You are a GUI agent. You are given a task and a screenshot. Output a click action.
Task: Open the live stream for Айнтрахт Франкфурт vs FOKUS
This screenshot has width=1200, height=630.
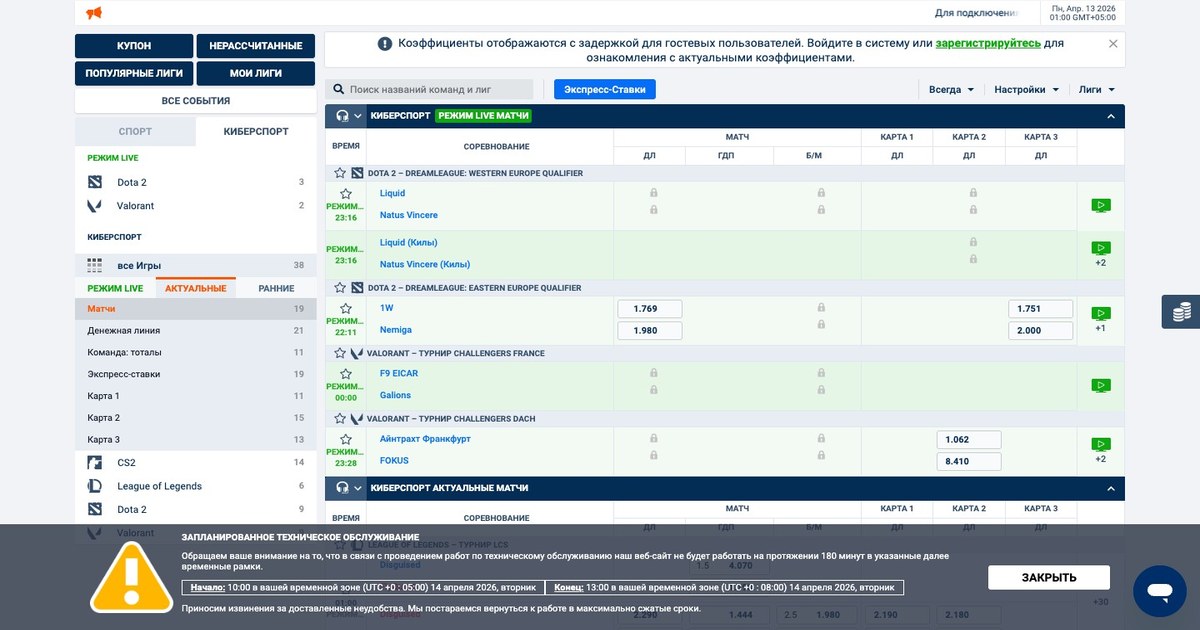tap(1100, 444)
